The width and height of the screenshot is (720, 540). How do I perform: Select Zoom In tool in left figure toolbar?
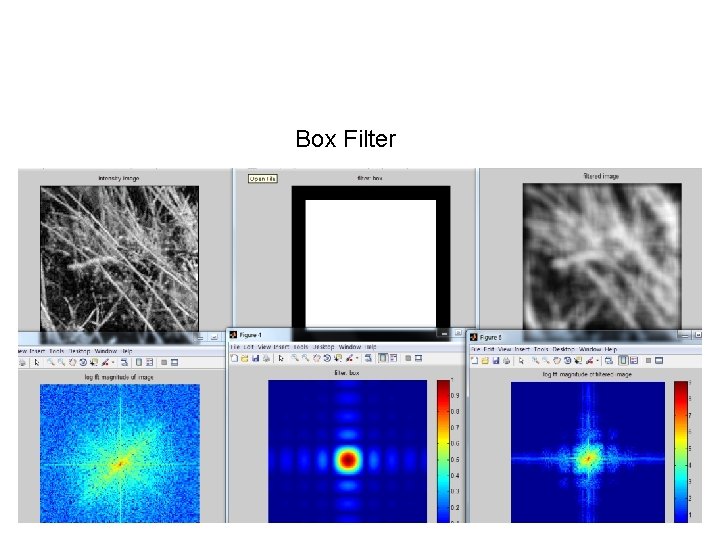click(x=51, y=363)
